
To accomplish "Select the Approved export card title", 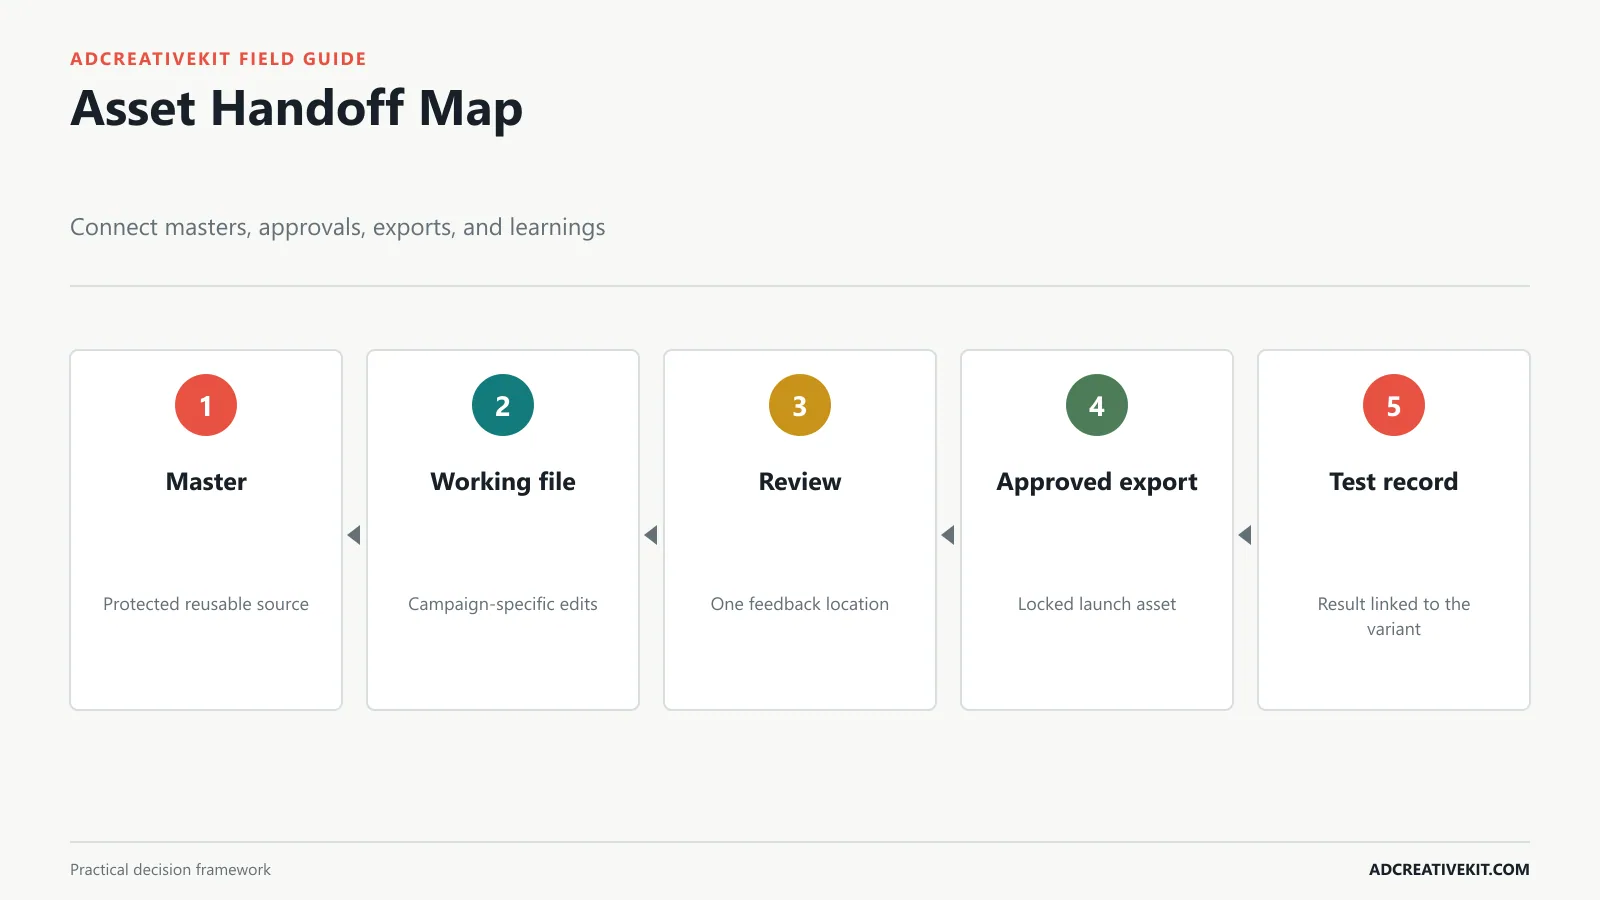I will point(1097,482).
